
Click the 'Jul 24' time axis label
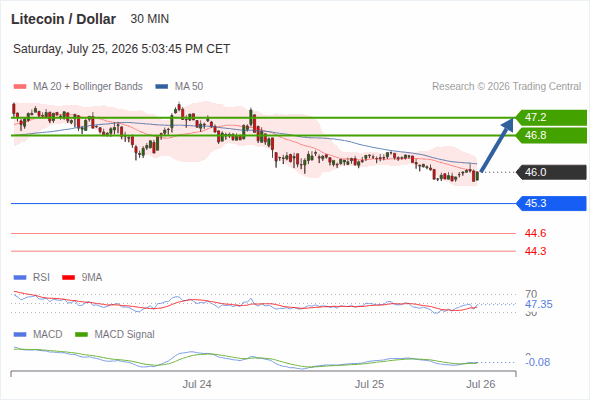[197, 384]
